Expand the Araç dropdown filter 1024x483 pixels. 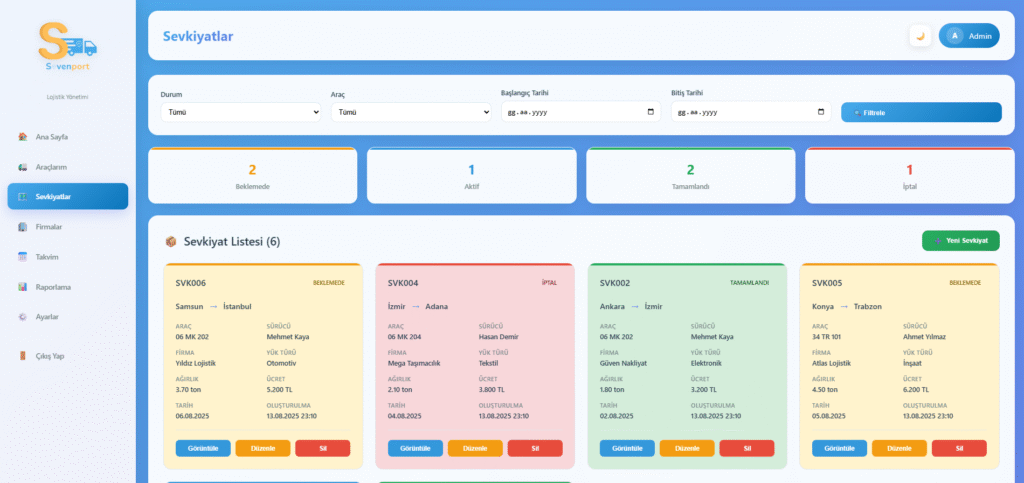[410, 112]
